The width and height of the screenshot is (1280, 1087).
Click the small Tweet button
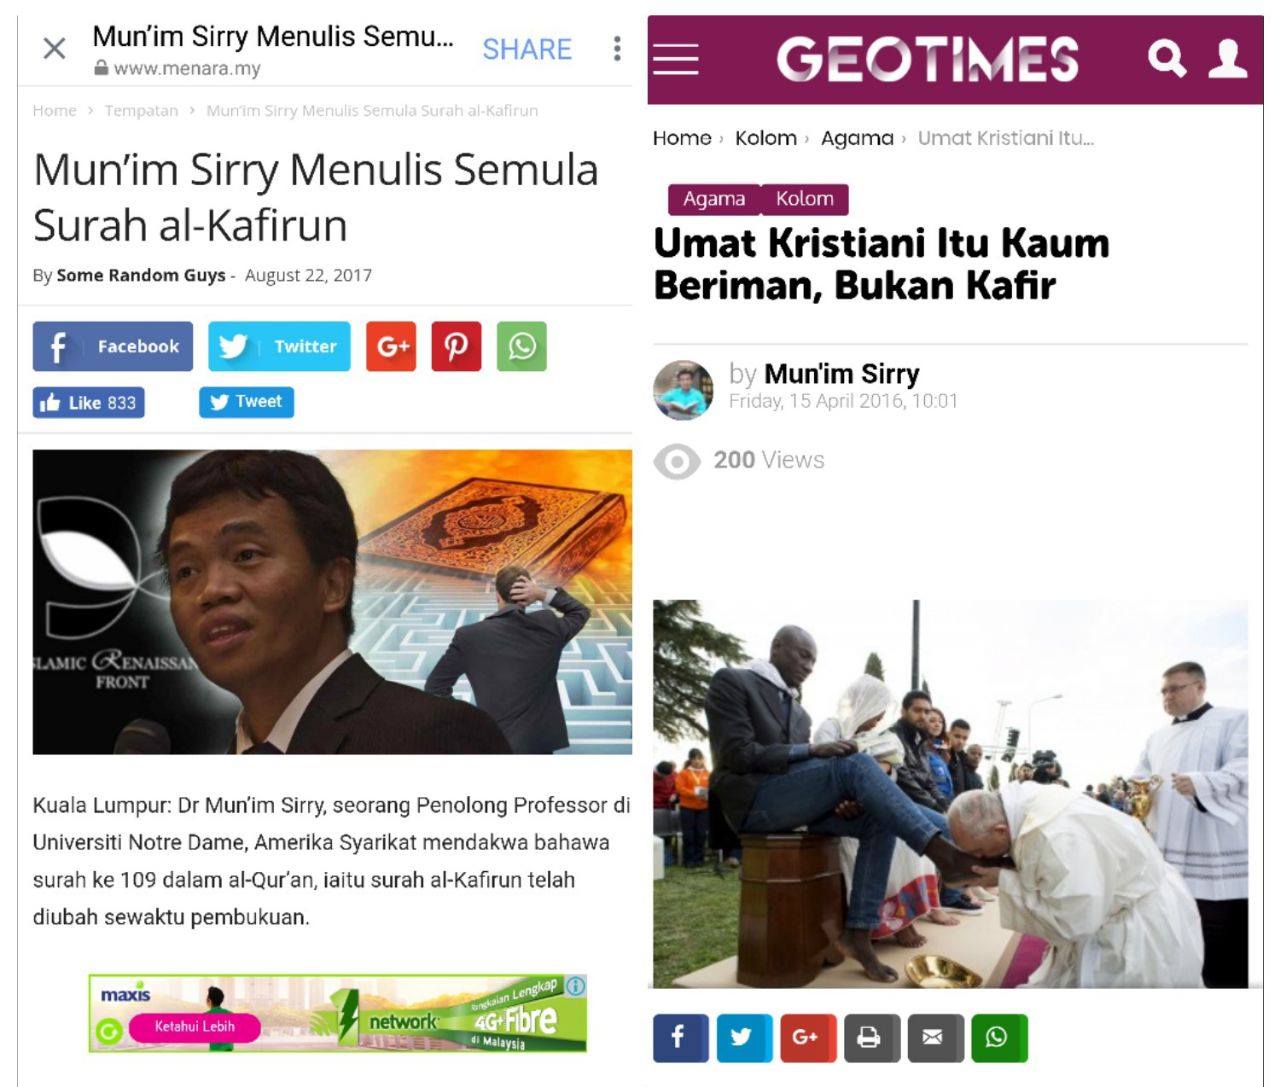pos(246,402)
